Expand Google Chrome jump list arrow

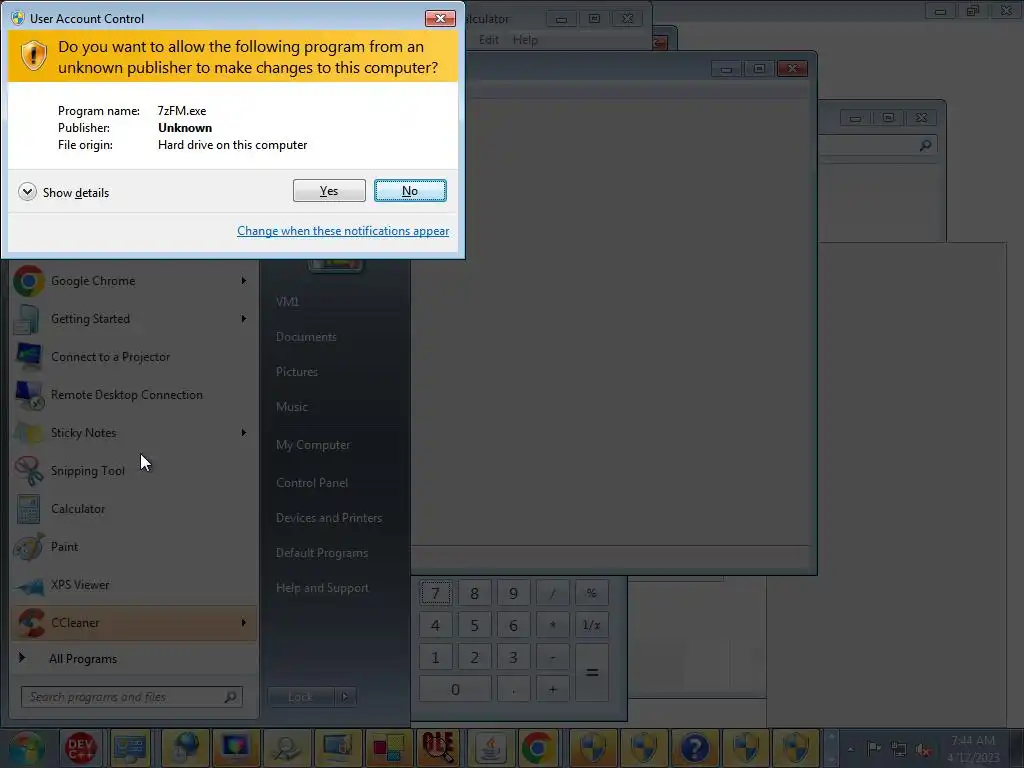(x=244, y=281)
